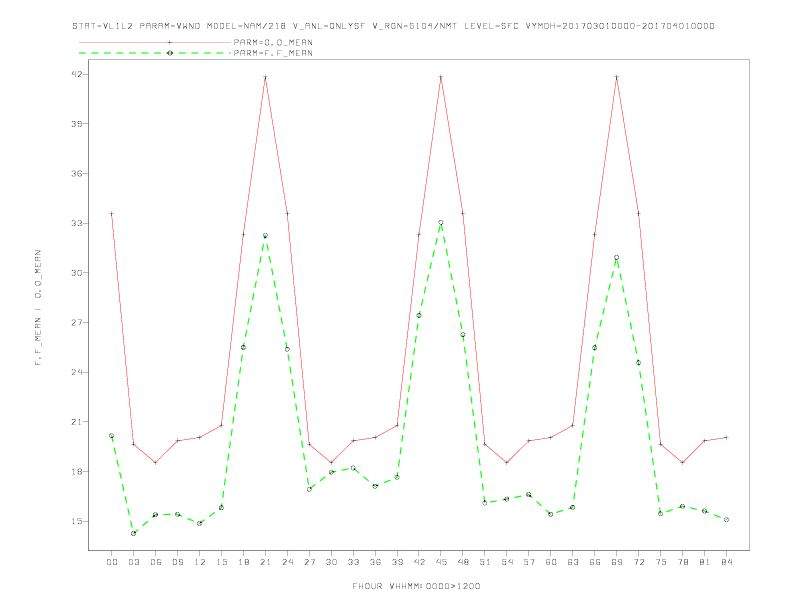Click the PARM=F.F_MEAN legend label
792x612 pixels.
(273, 53)
